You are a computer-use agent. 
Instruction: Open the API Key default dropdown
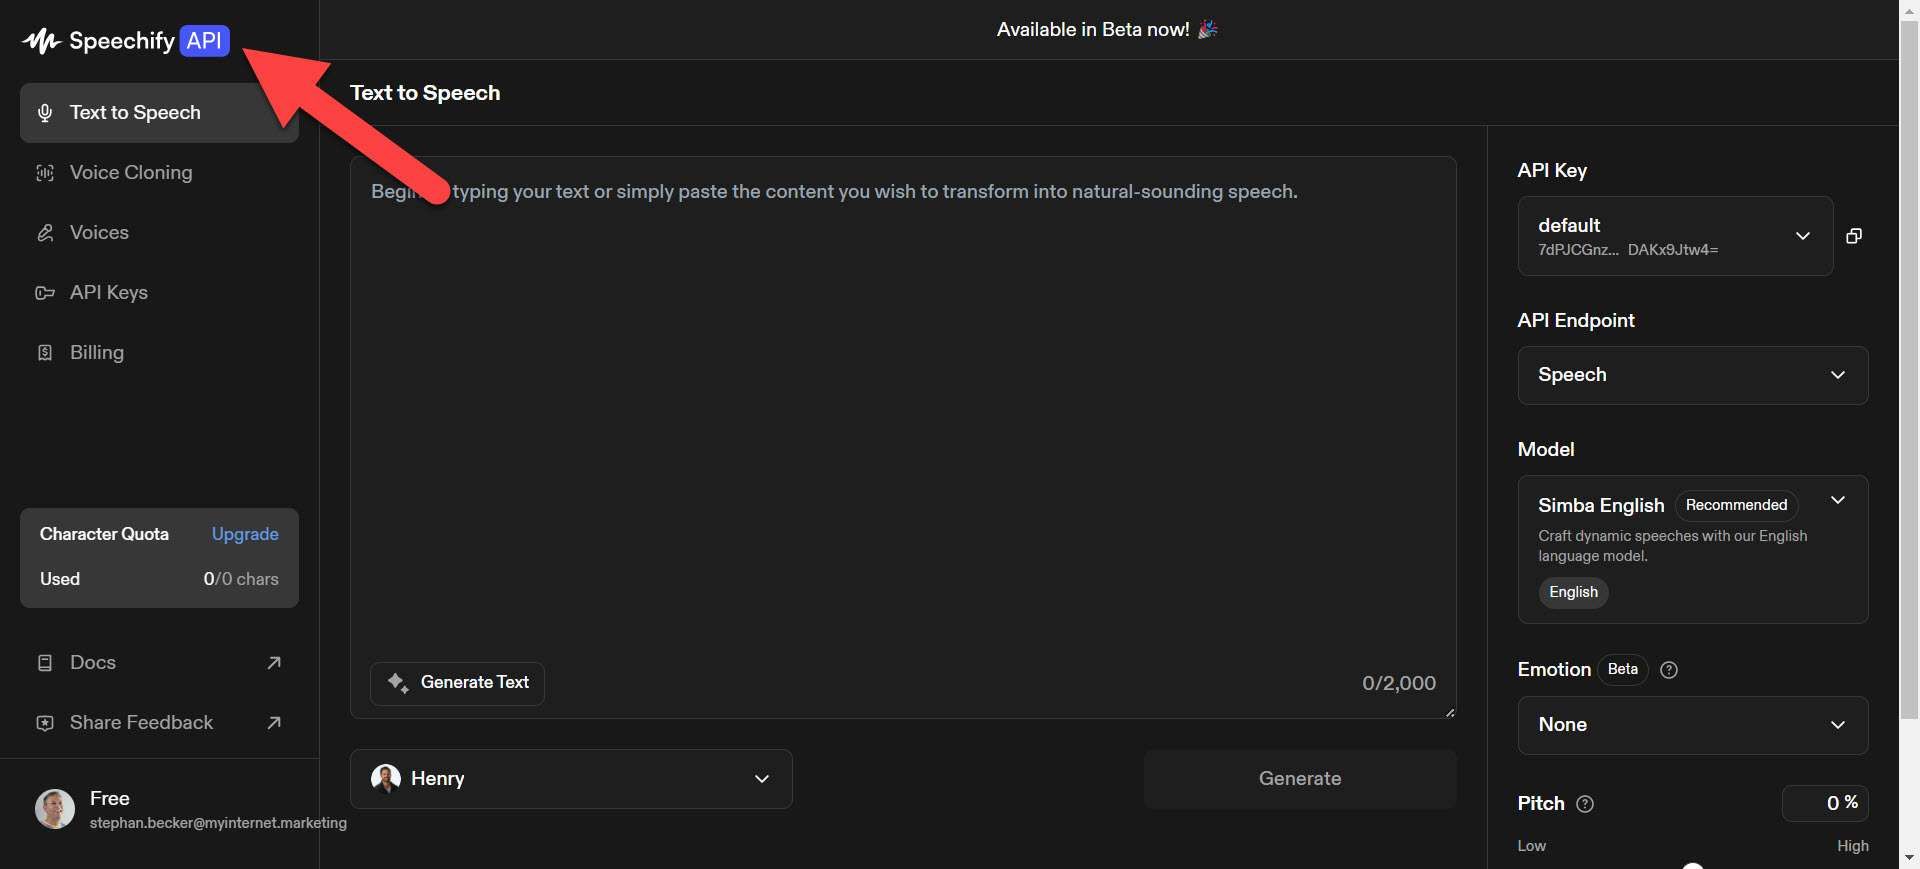tap(1675, 236)
